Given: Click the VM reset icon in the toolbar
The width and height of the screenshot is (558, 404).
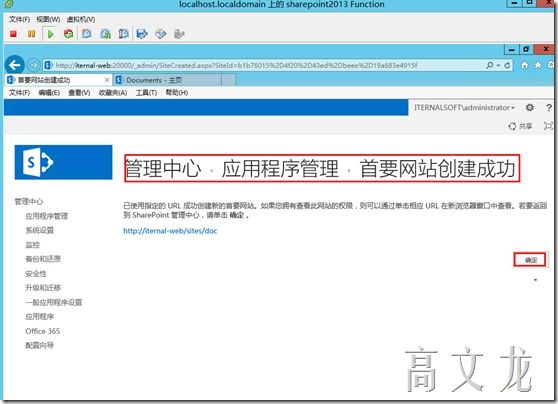Looking at the screenshot, I should point(68,34).
